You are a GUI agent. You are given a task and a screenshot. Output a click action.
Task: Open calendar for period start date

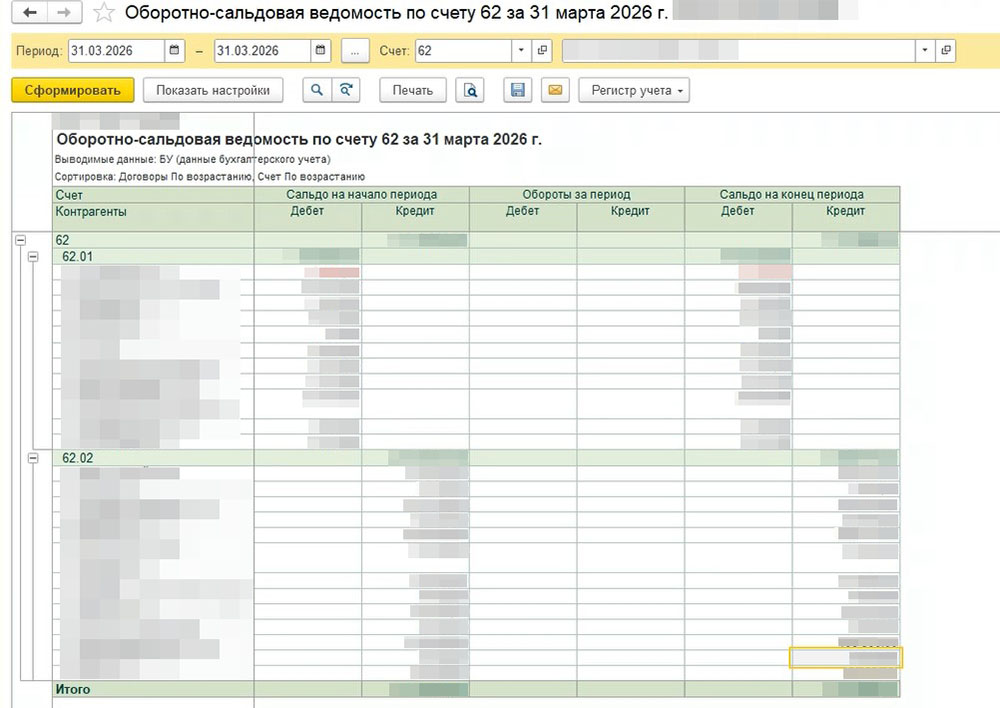pos(175,50)
